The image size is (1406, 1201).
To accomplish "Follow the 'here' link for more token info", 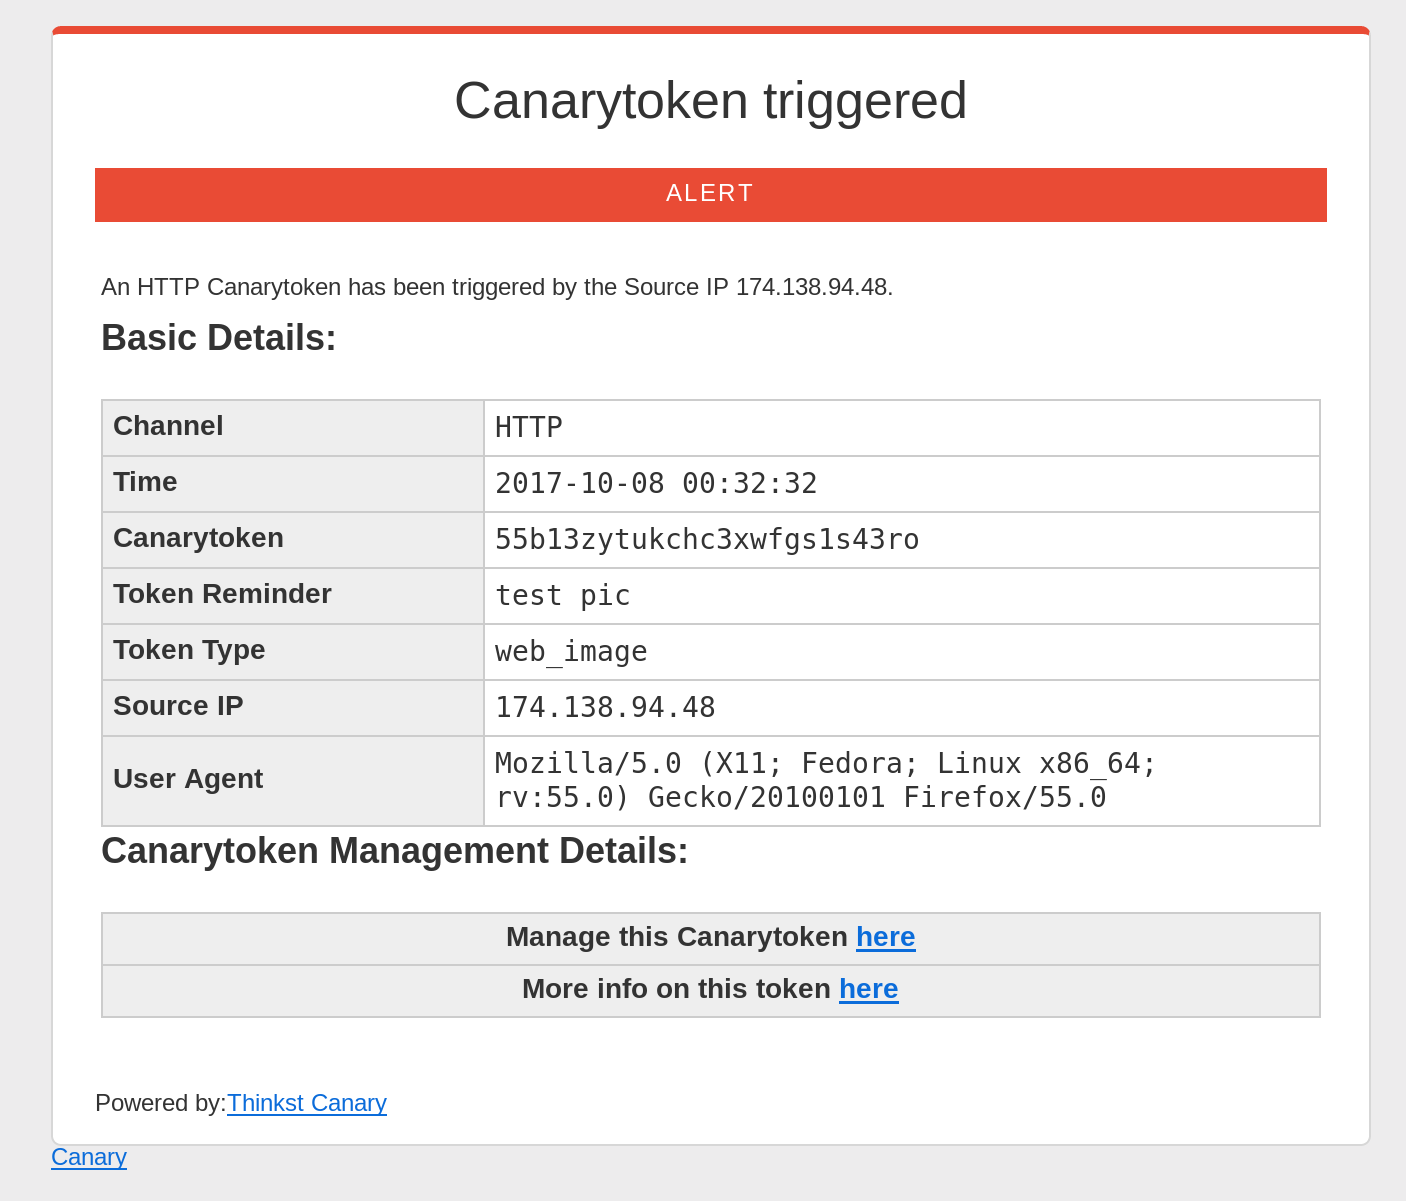I will pos(868,989).
